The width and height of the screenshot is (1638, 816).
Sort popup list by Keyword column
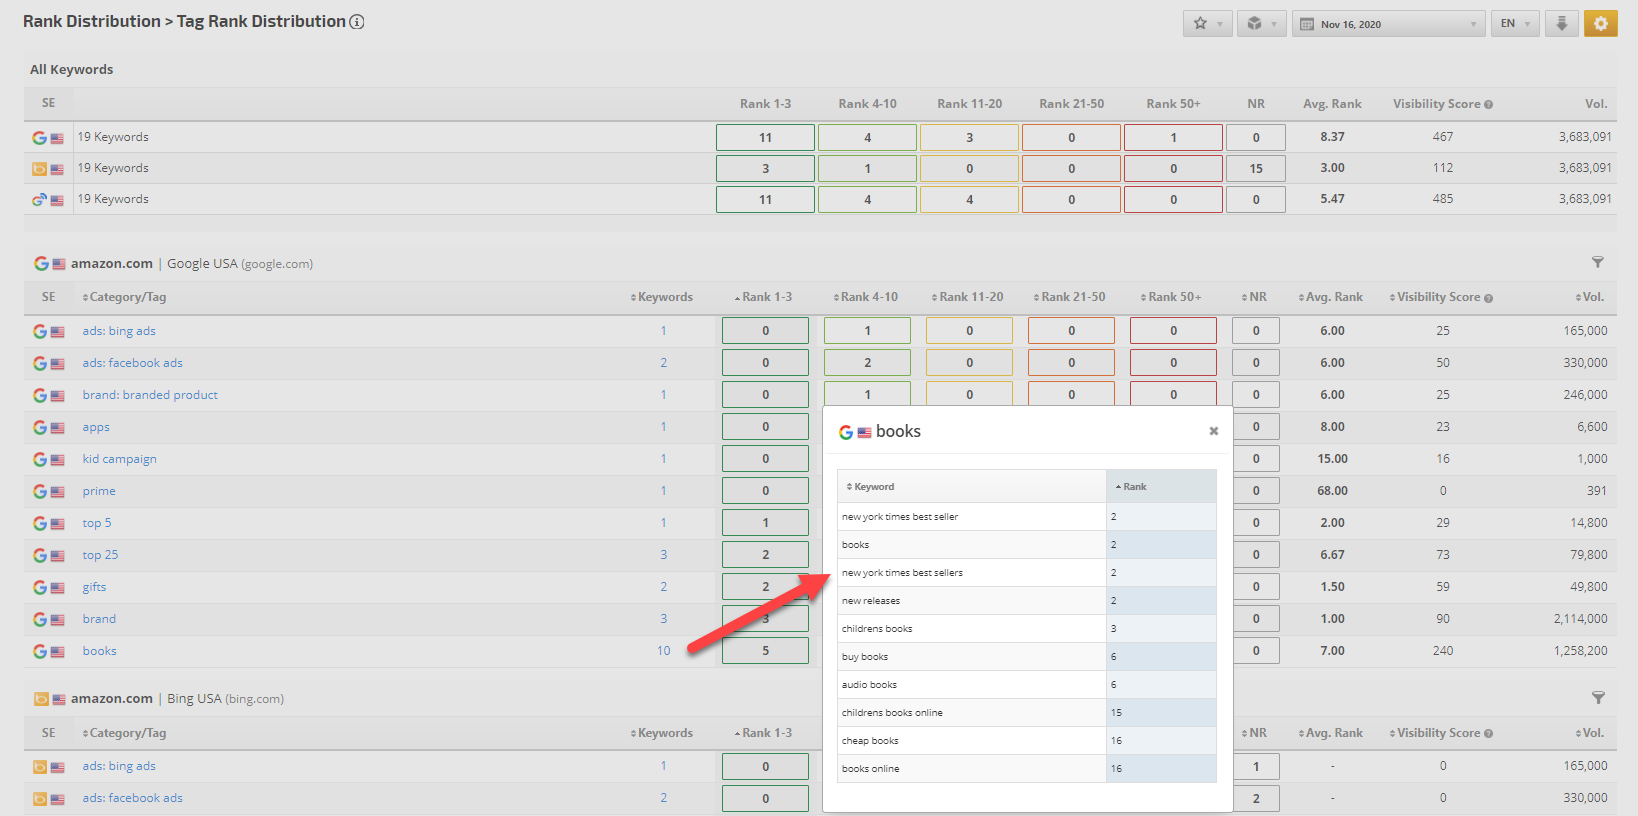872,487
